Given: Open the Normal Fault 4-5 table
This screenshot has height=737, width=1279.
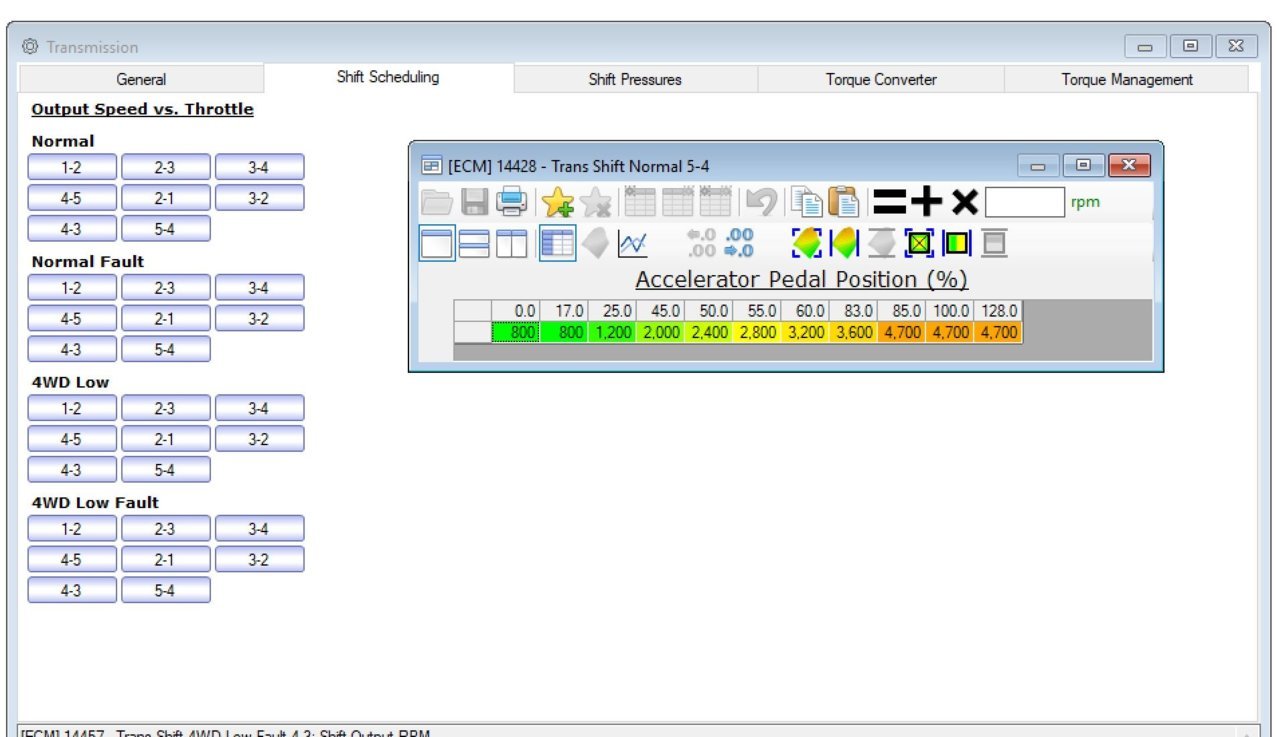Looking at the screenshot, I should 72,319.
